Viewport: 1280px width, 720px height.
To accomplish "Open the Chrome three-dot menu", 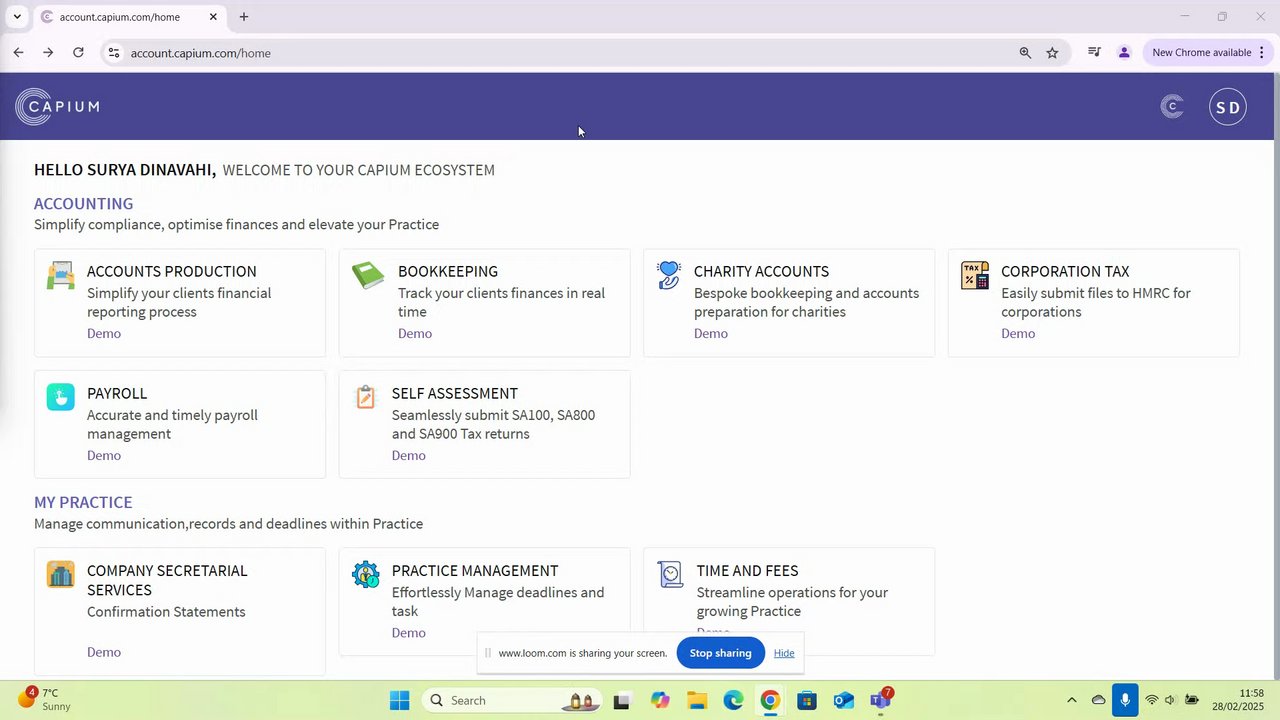I will [x=1262, y=53].
